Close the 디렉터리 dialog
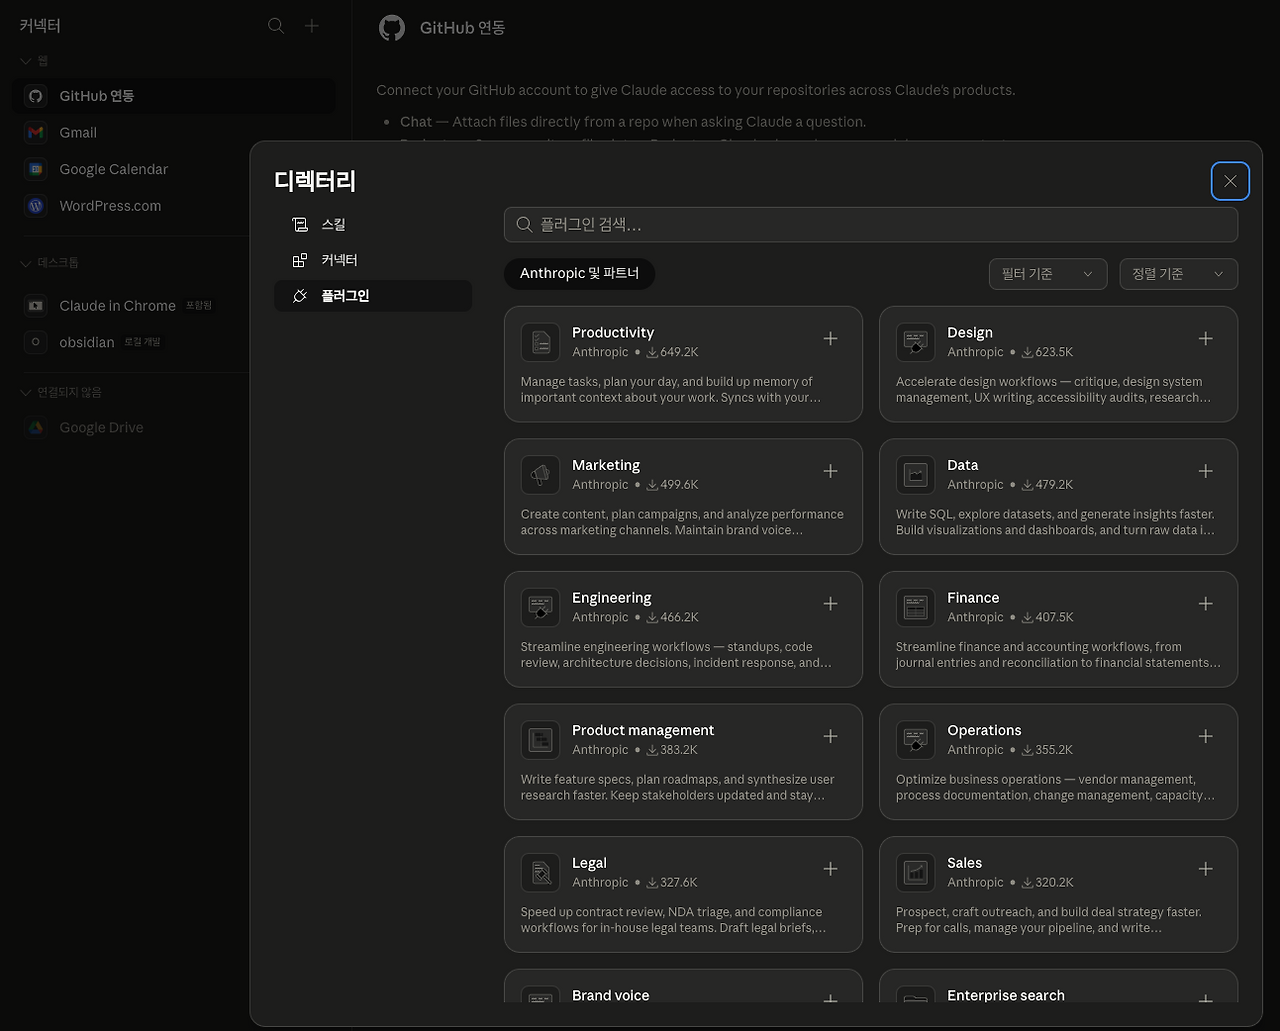 click(1230, 181)
